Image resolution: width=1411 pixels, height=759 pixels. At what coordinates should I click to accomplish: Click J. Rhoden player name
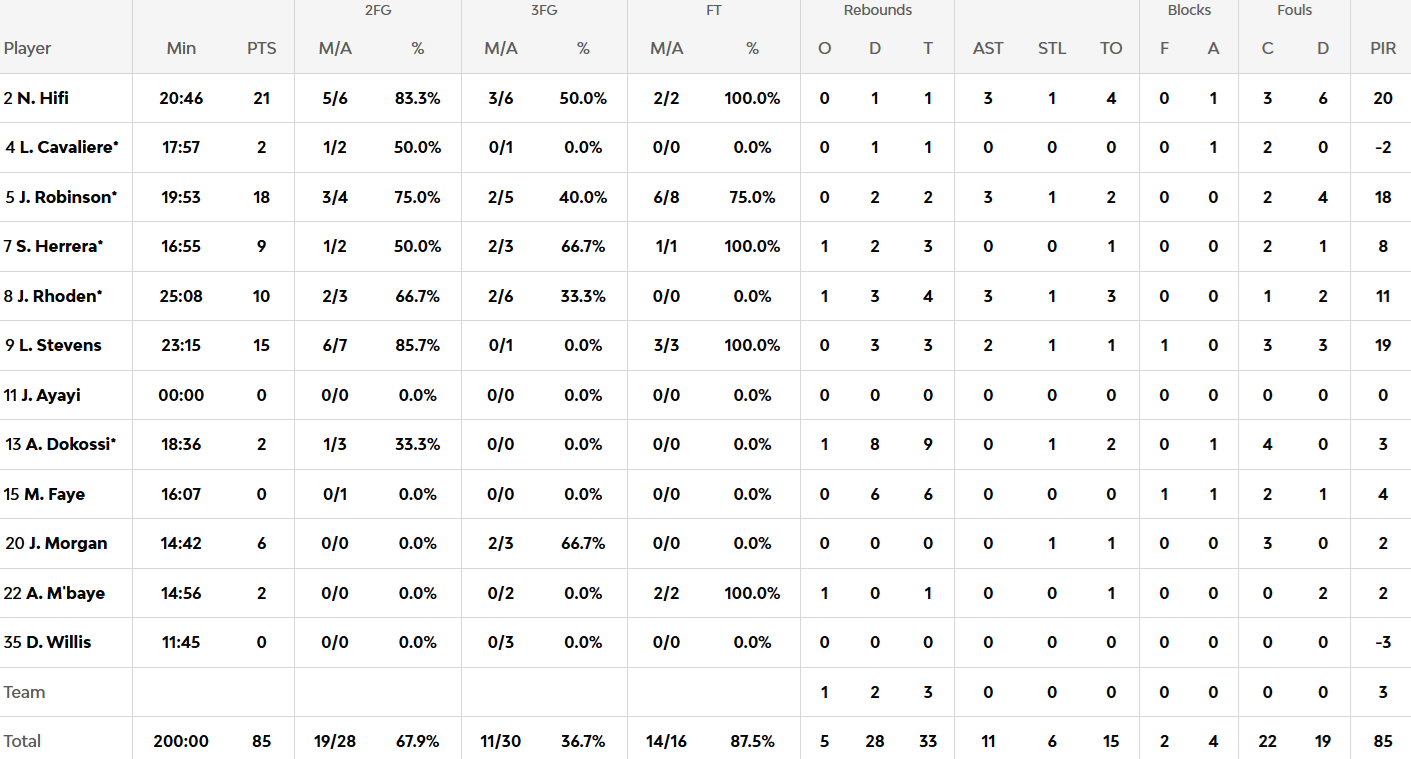60,296
